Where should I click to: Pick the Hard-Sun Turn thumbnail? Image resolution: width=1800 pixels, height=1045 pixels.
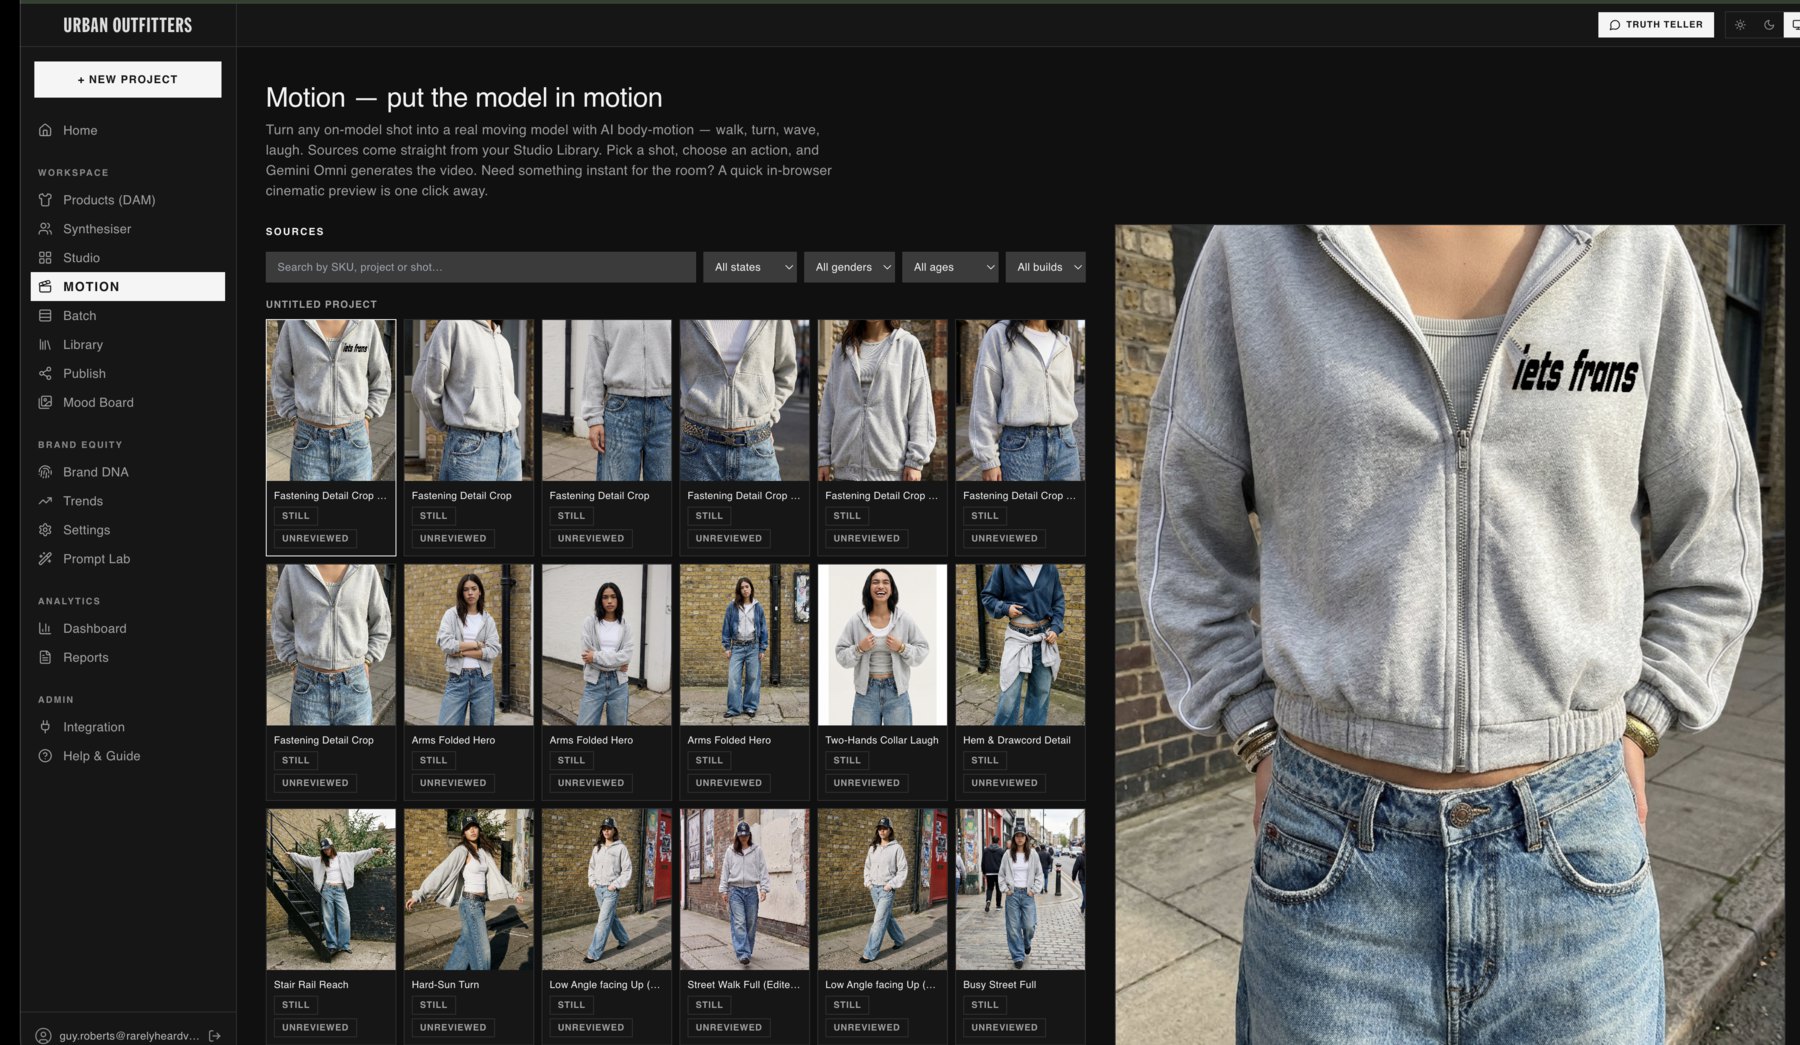pos(469,890)
